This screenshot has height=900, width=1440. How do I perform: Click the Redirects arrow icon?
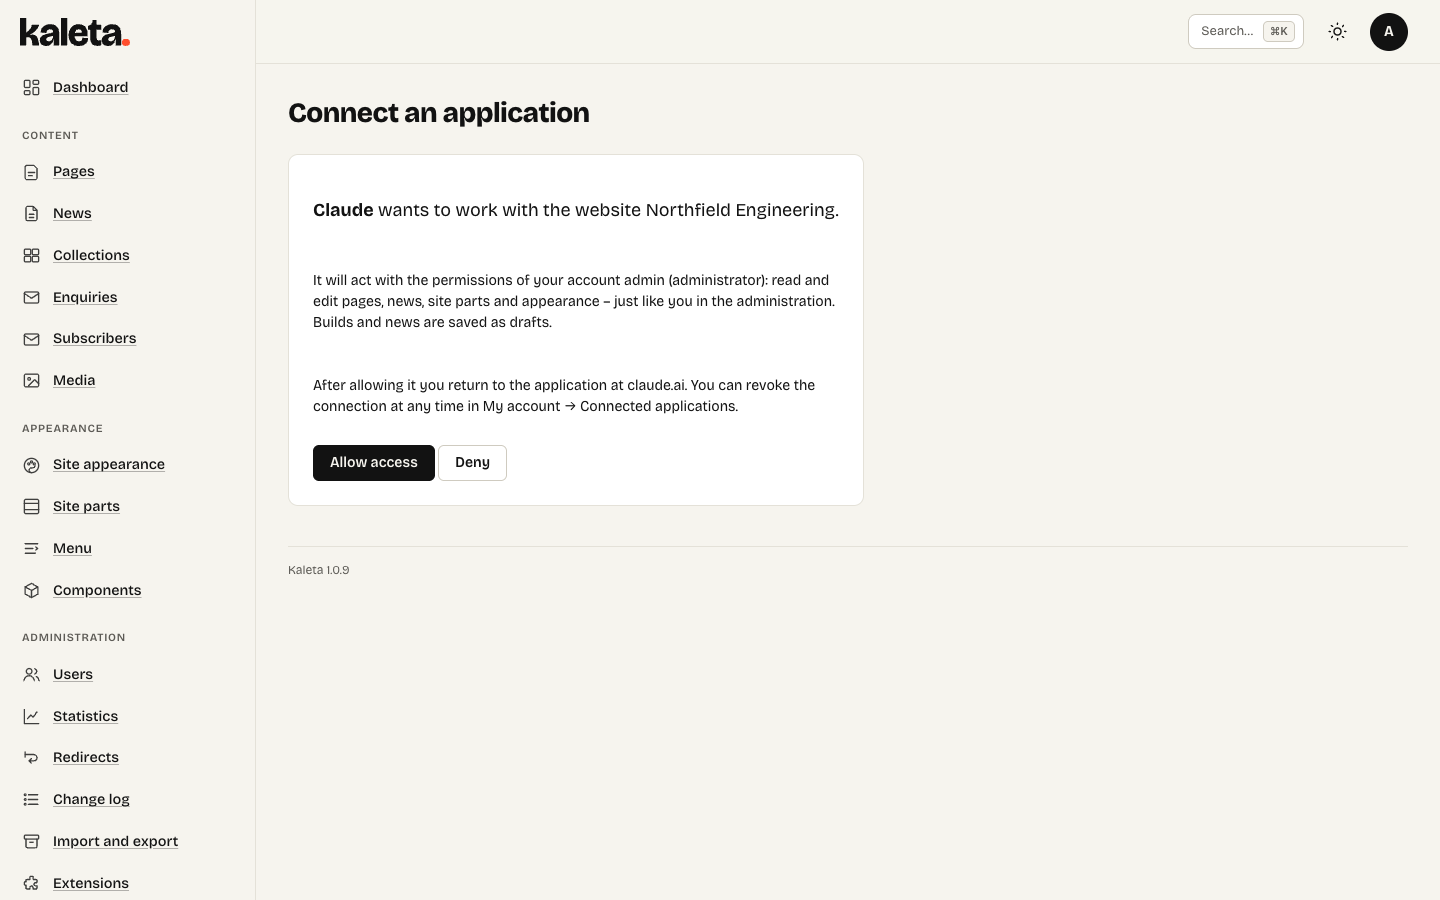click(32, 758)
